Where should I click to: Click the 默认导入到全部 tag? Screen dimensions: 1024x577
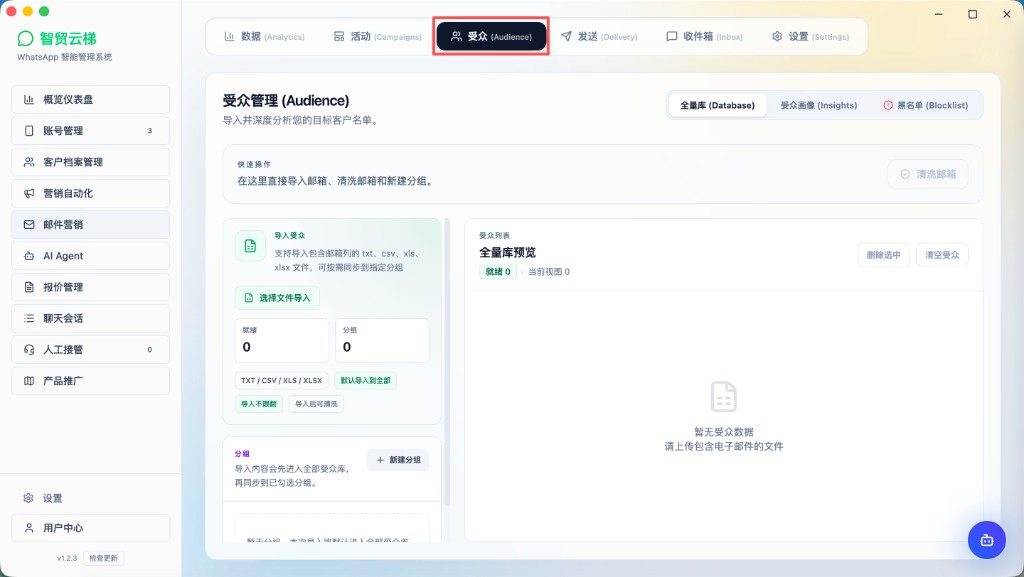point(365,381)
